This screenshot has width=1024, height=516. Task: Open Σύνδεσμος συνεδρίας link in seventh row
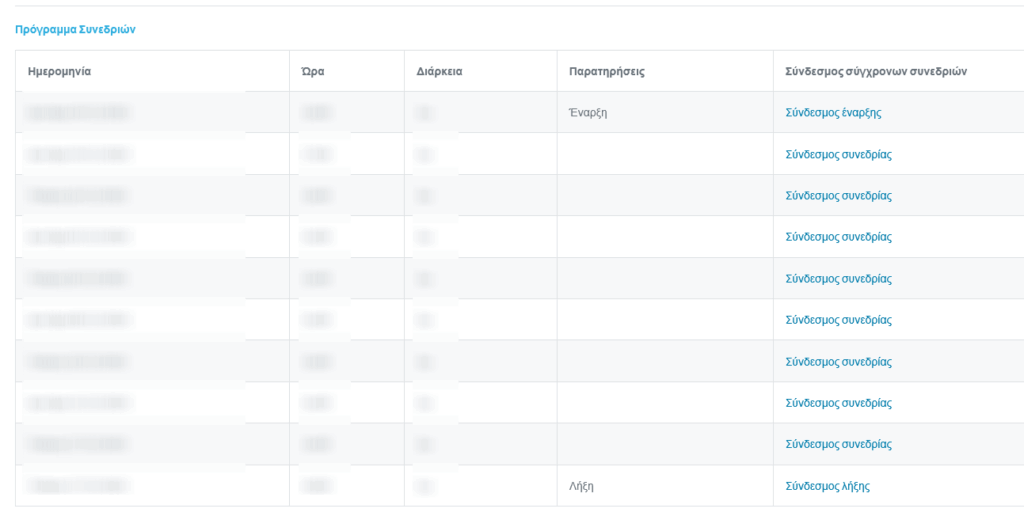pos(838,361)
